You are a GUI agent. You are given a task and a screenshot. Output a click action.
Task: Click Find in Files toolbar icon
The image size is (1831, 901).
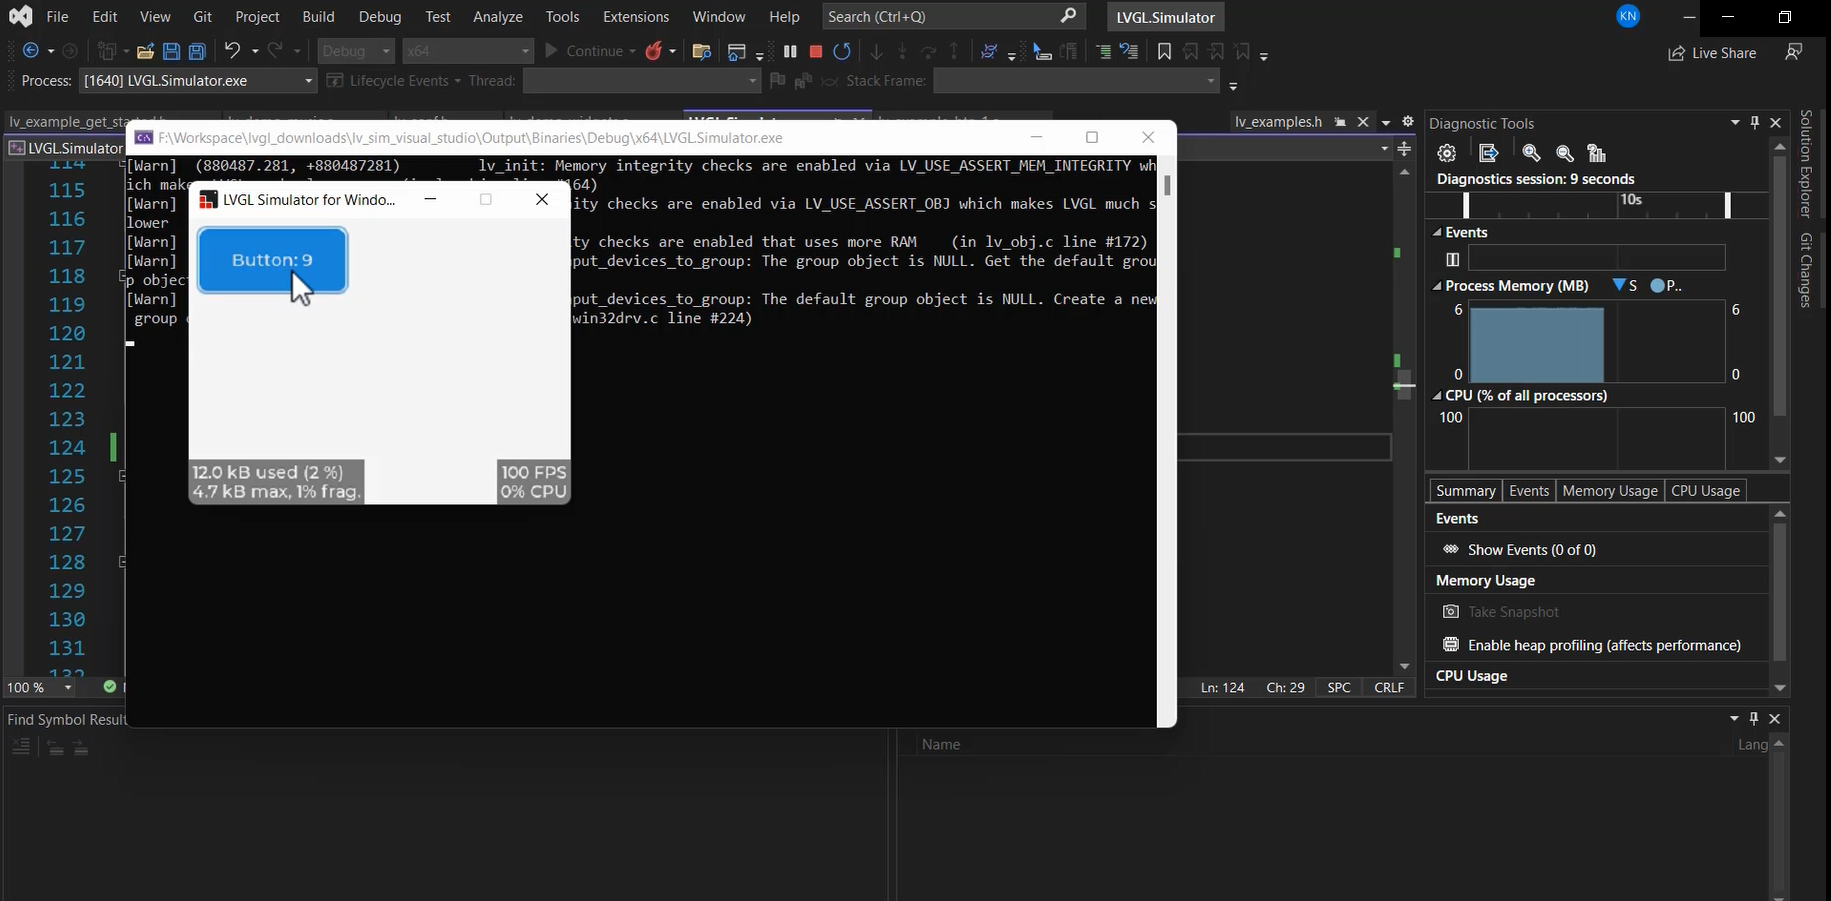click(702, 51)
